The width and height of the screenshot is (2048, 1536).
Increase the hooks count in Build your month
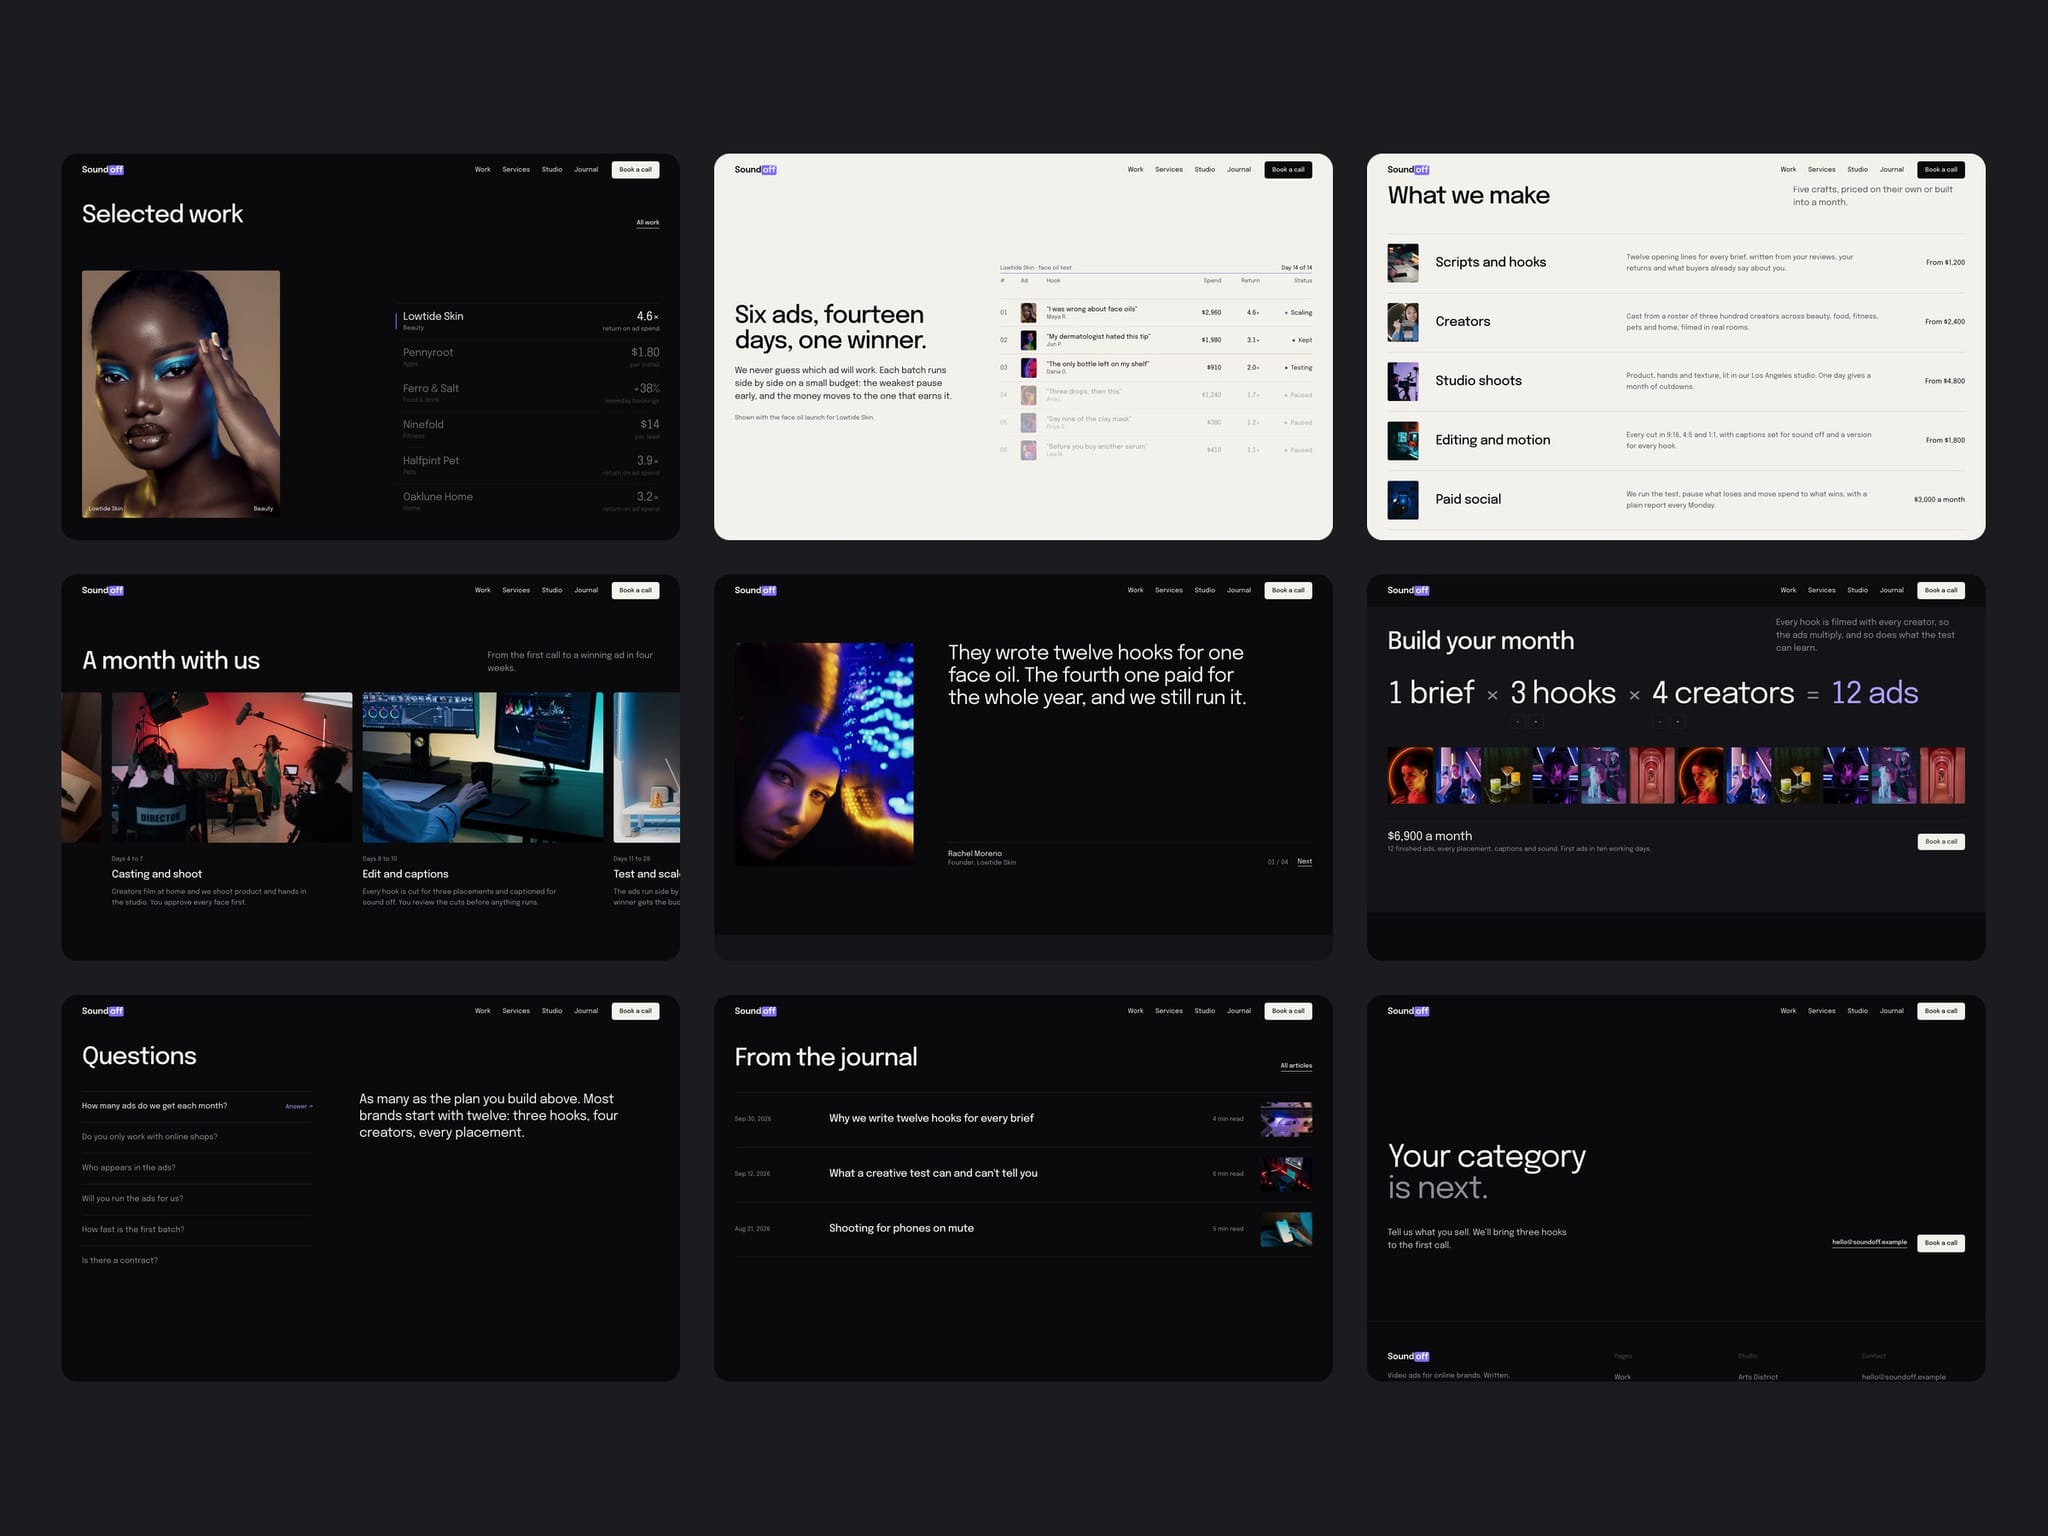pyautogui.click(x=1535, y=722)
